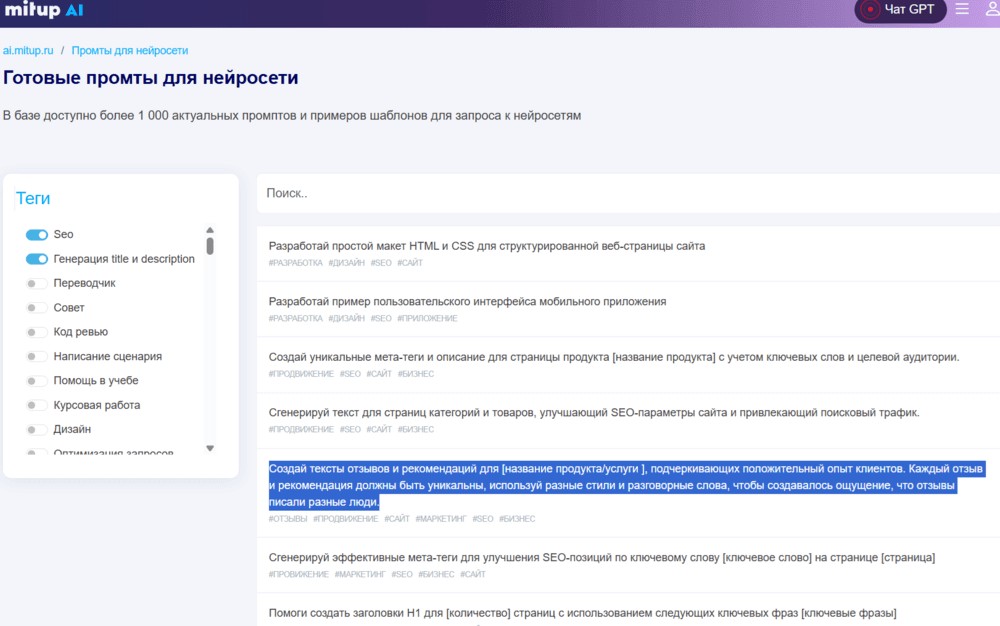
Task: Turn off Генерация title и description toggle
Action: [36, 259]
